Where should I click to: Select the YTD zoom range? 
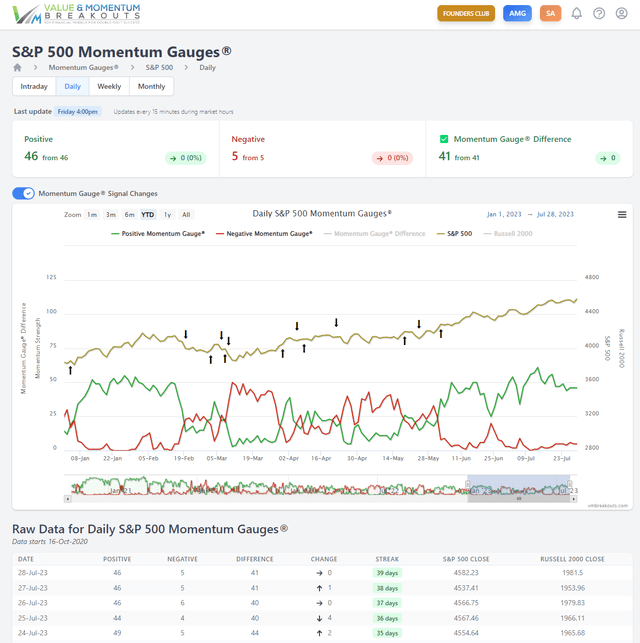pos(147,214)
